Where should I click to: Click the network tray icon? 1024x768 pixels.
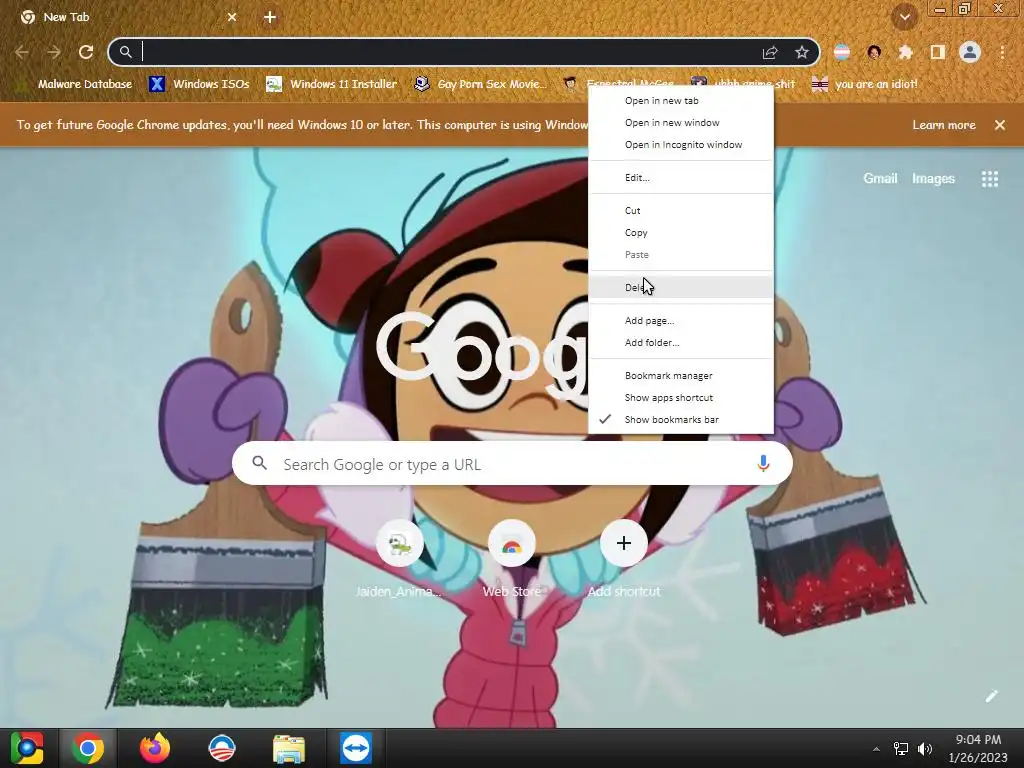click(x=901, y=749)
